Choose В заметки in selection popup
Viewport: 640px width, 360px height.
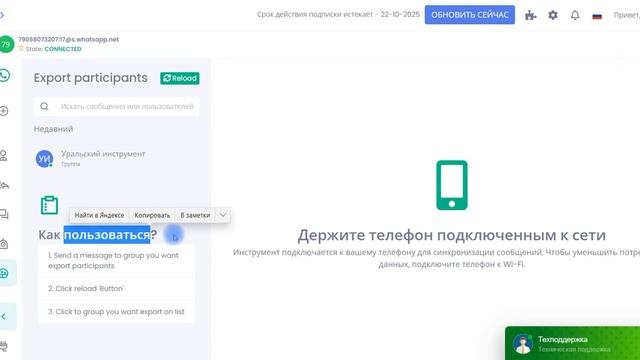195,215
